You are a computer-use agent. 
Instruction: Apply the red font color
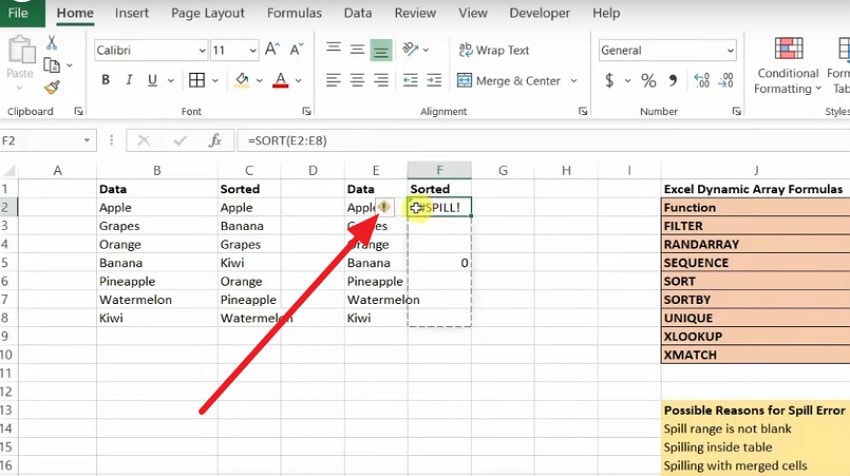[x=280, y=80]
